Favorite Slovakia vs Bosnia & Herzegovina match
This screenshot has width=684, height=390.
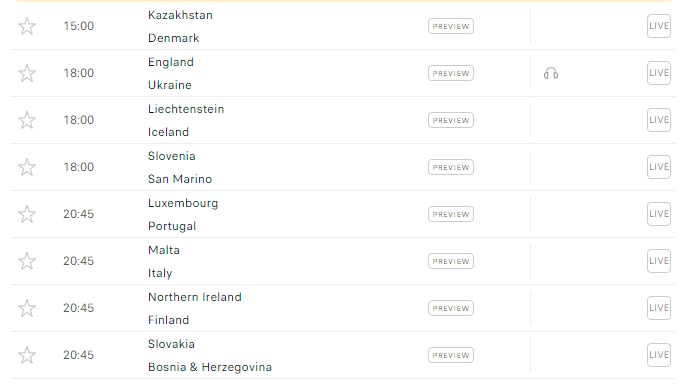pyautogui.click(x=27, y=355)
